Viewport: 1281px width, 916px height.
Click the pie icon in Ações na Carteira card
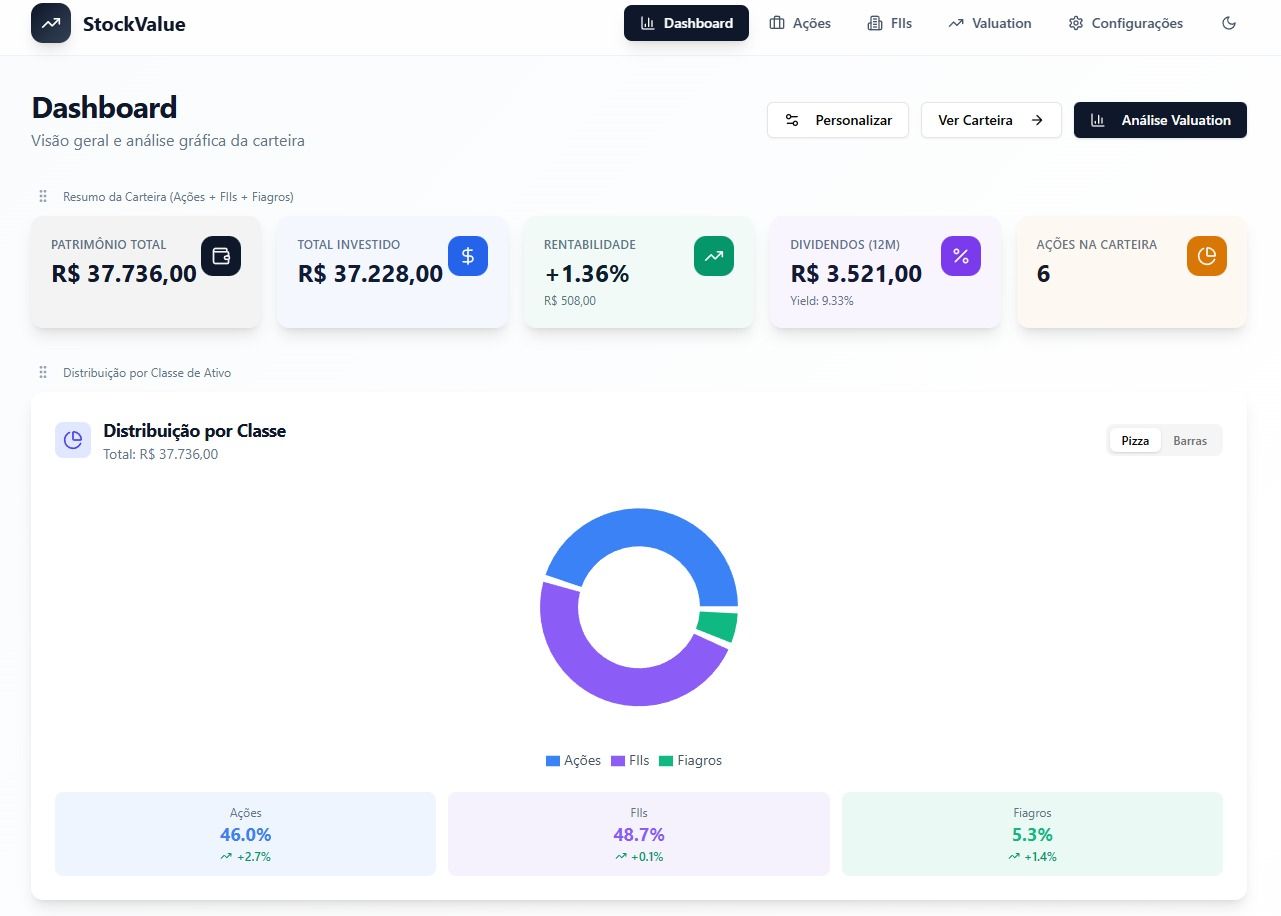point(1207,256)
